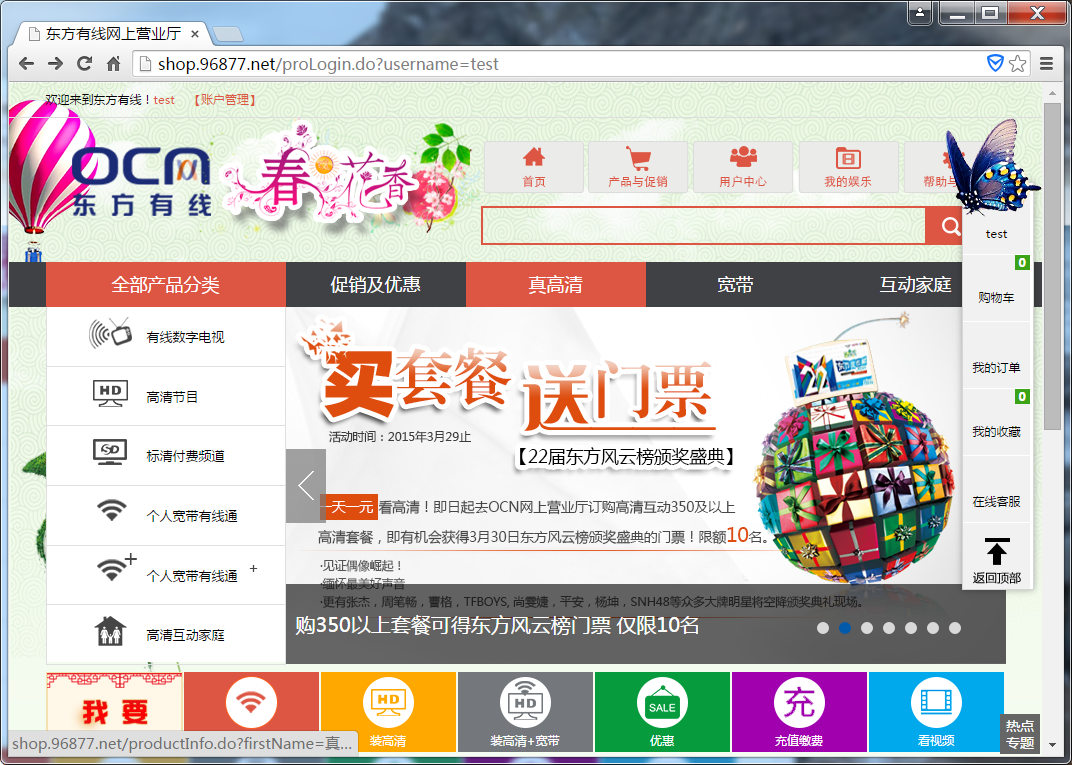
Task: Click the blue shield extension icon
Action: point(995,64)
